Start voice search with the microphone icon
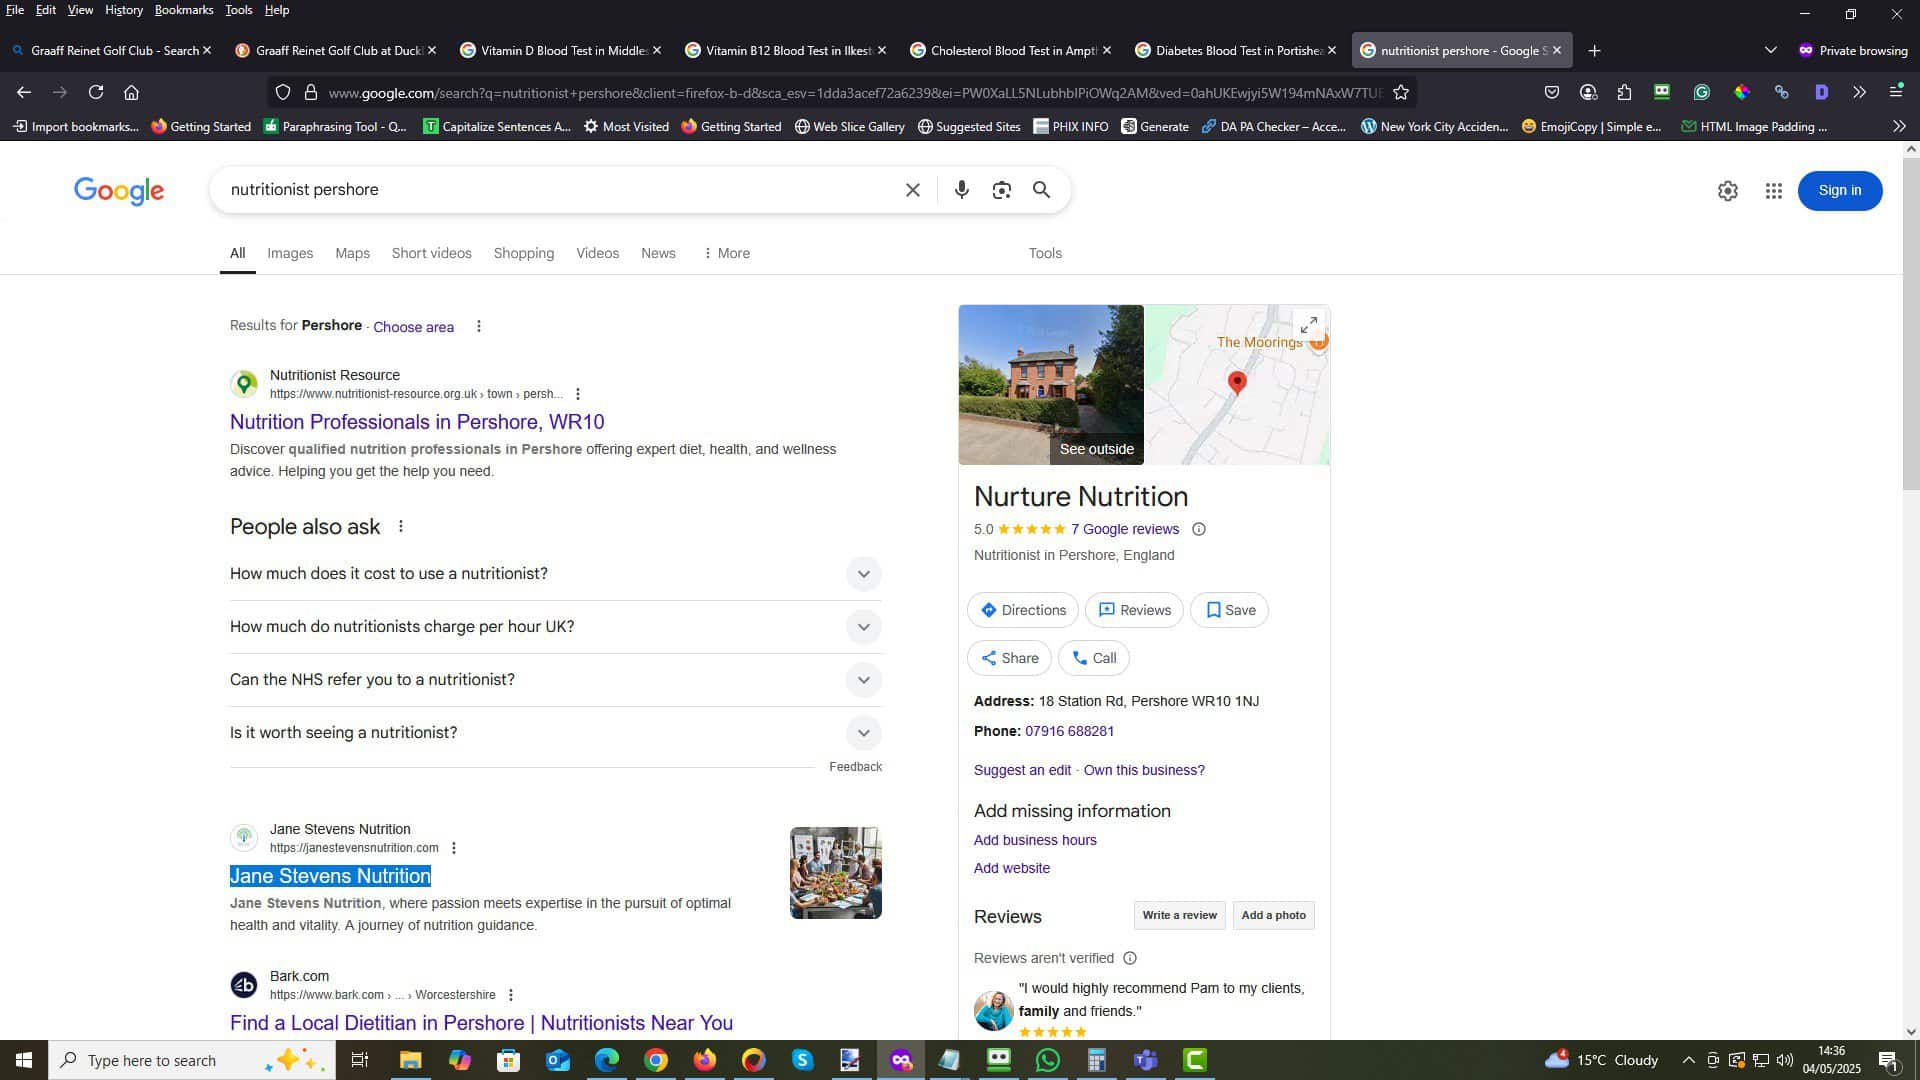The height and width of the screenshot is (1080, 1920). click(x=961, y=190)
